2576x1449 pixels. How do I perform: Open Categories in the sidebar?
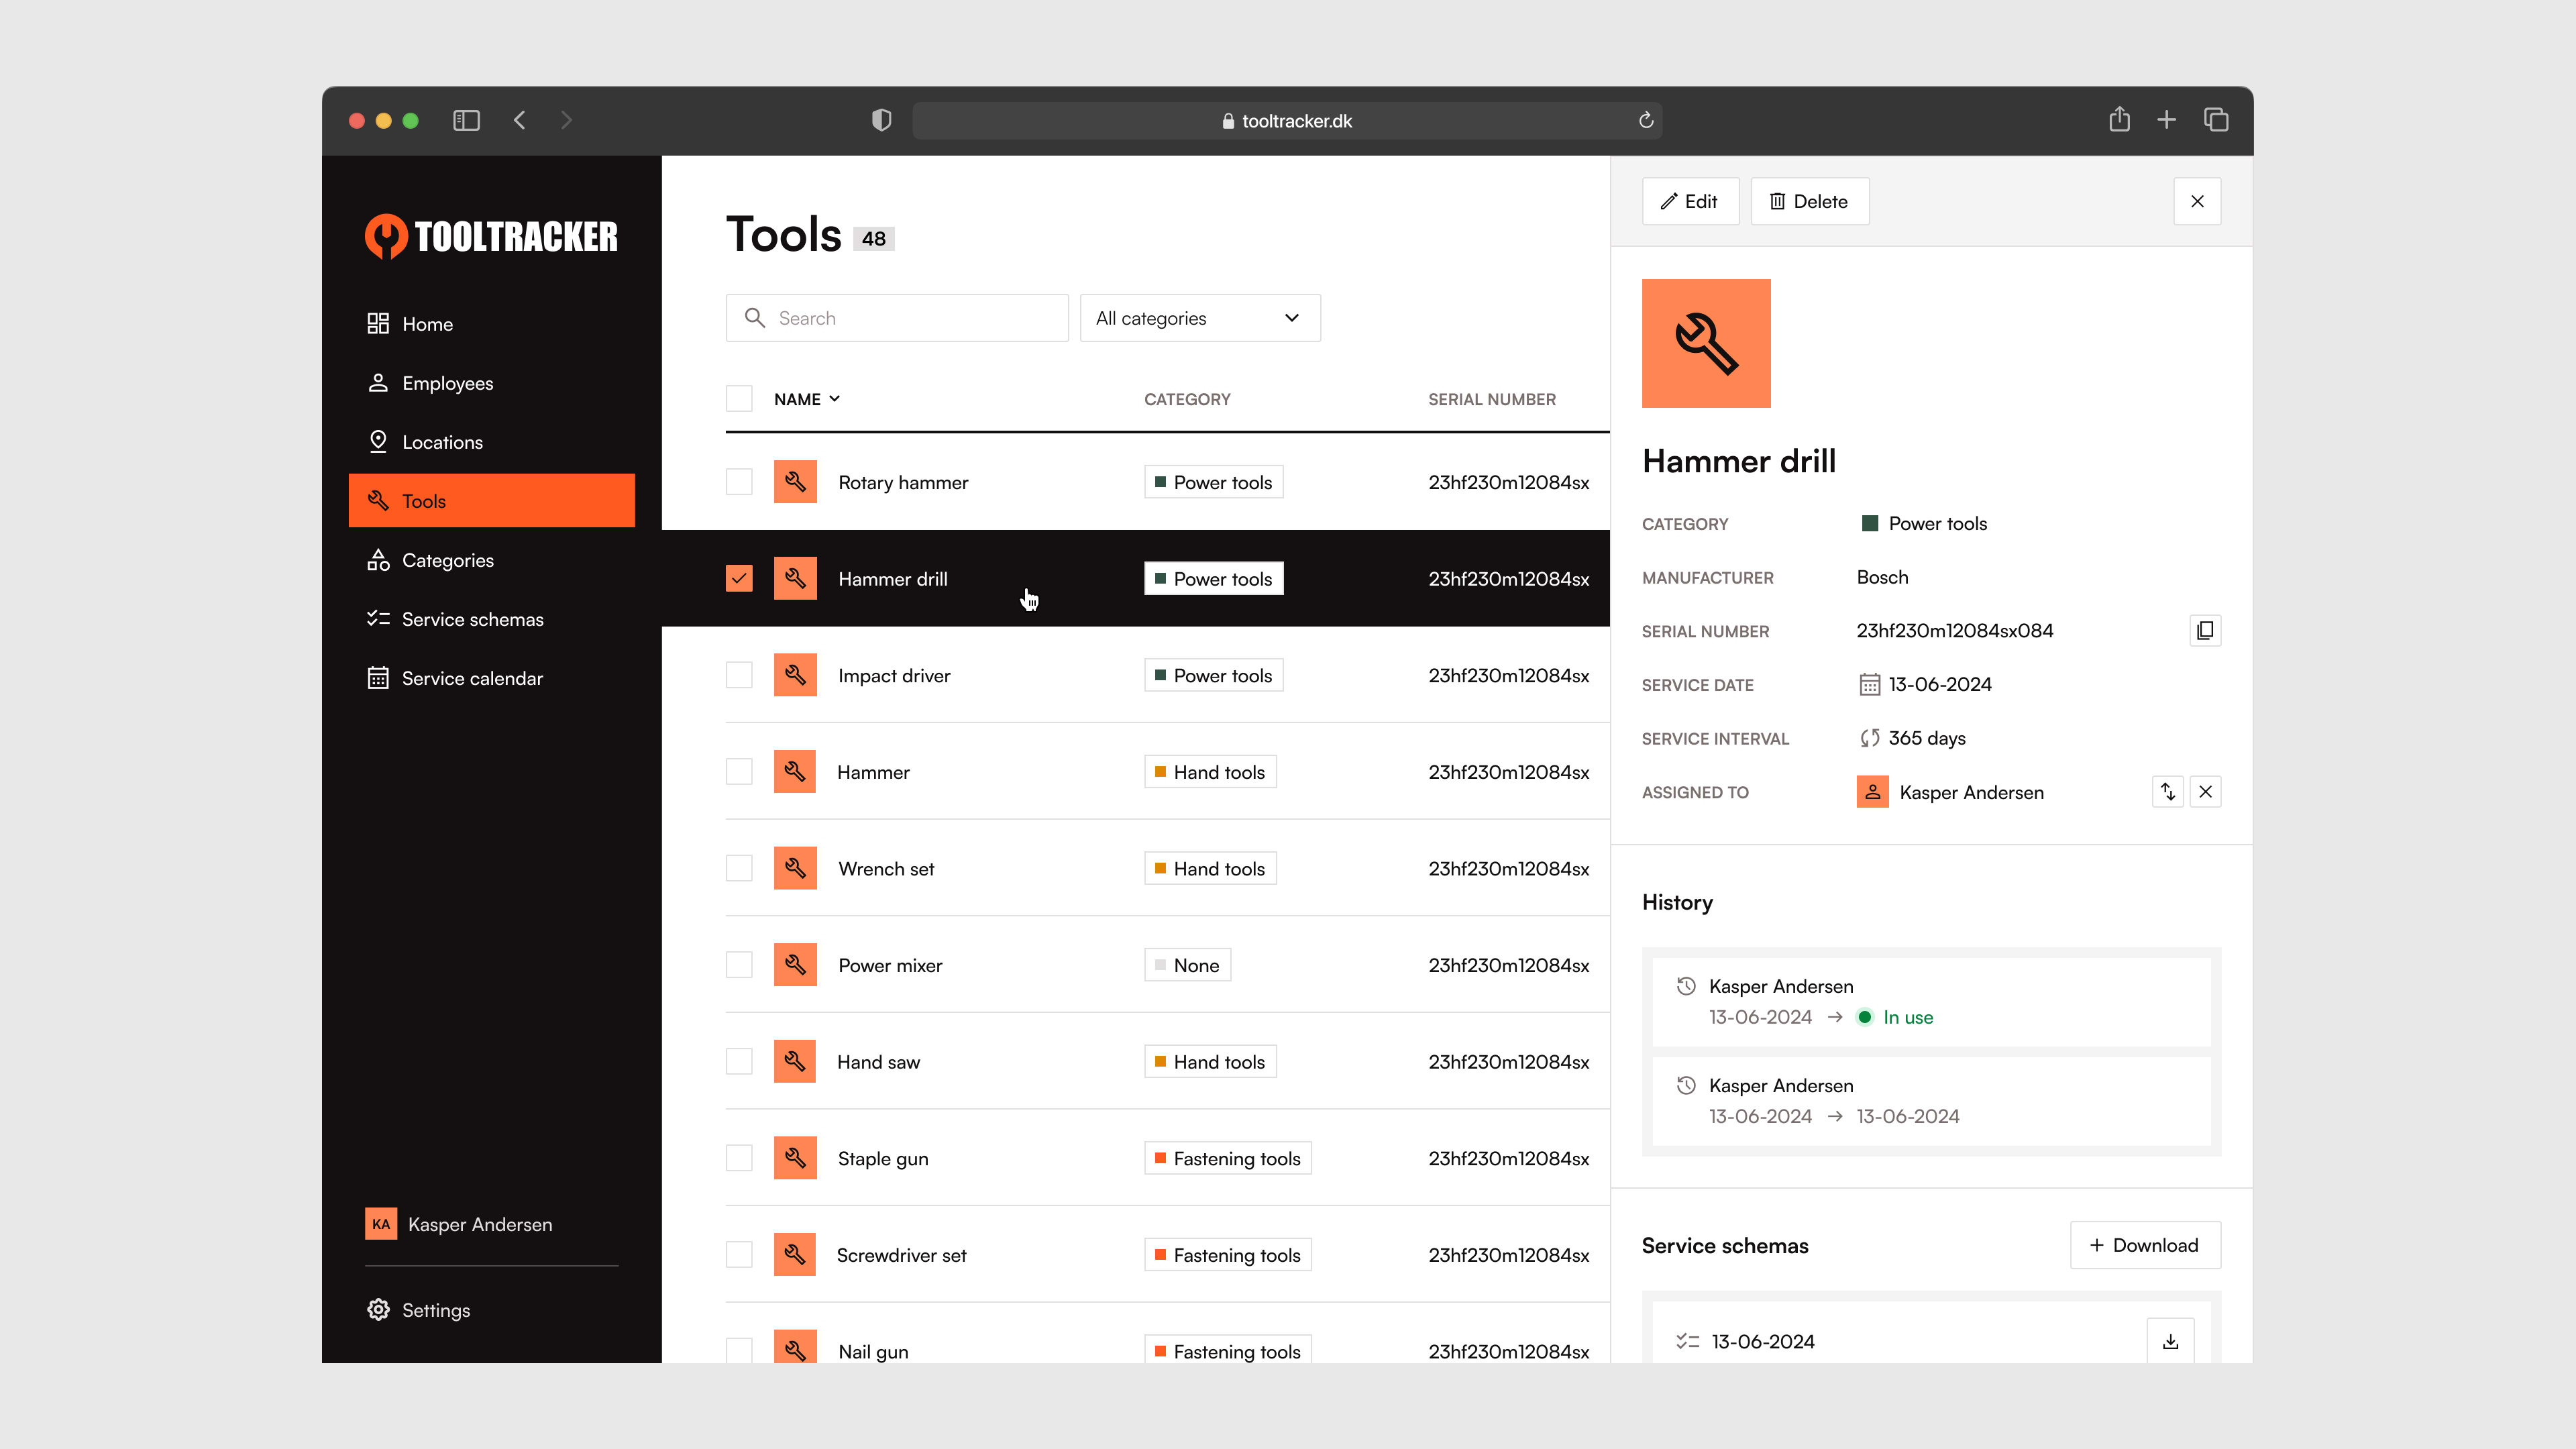pos(491,560)
